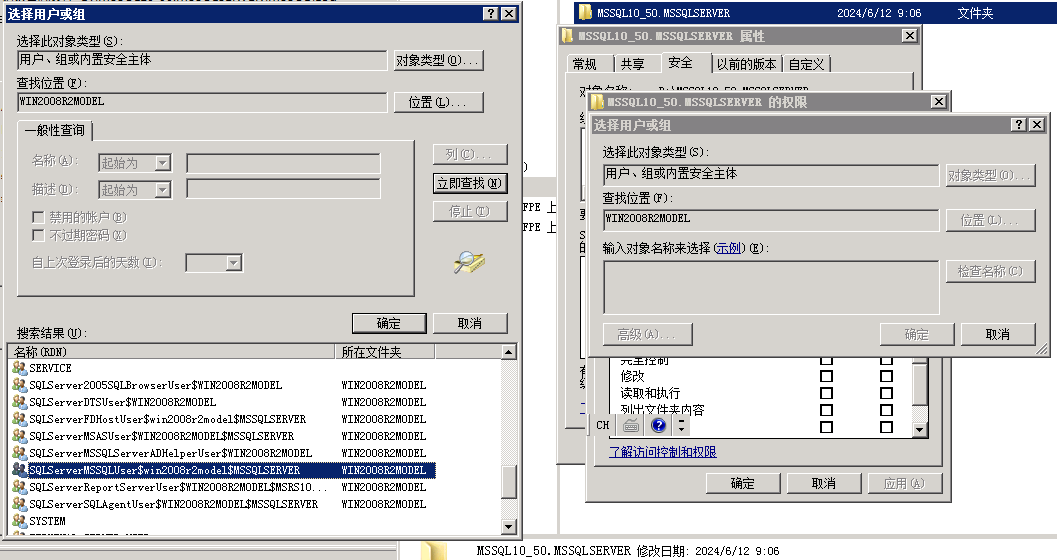Check the allow box for 列出文件夹内容
This screenshot has height=560, width=1057.
click(826, 410)
